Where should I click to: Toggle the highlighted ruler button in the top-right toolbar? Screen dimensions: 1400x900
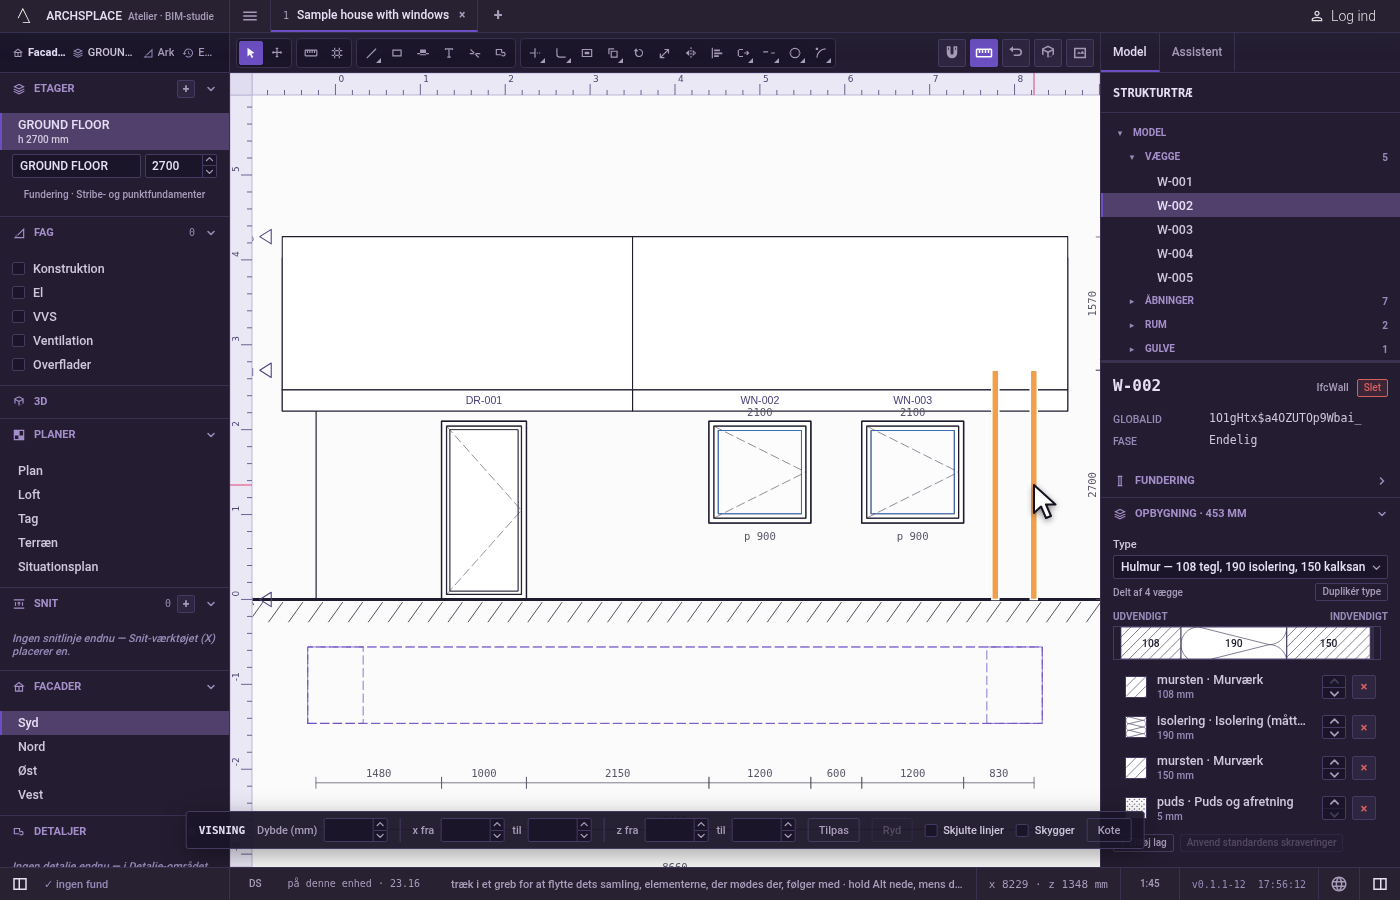point(984,53)
